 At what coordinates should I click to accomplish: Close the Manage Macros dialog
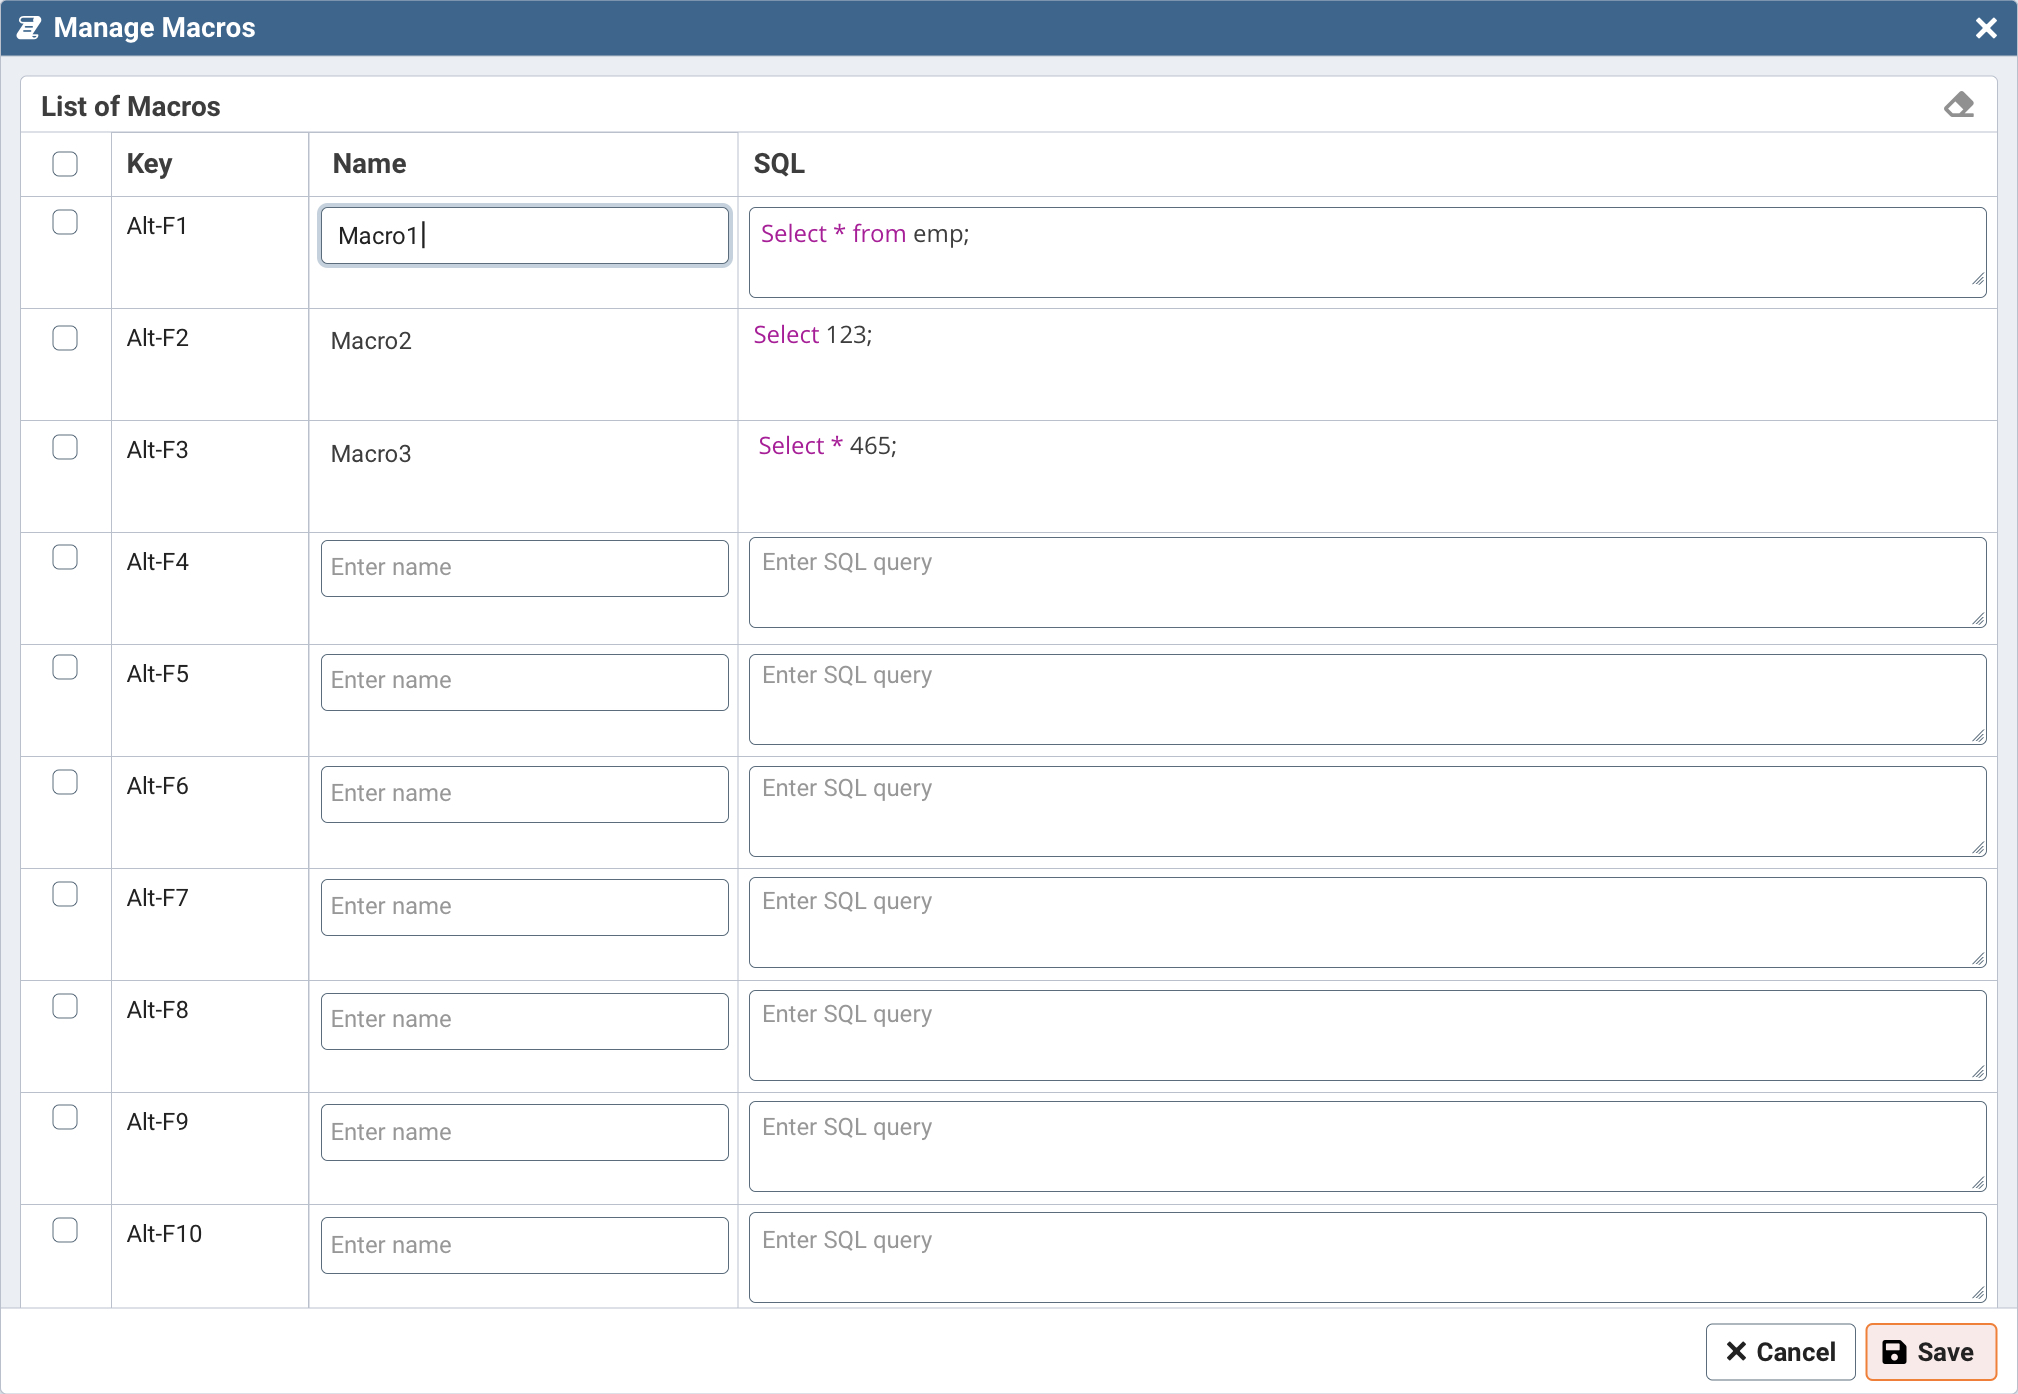tap(1986, 28)
